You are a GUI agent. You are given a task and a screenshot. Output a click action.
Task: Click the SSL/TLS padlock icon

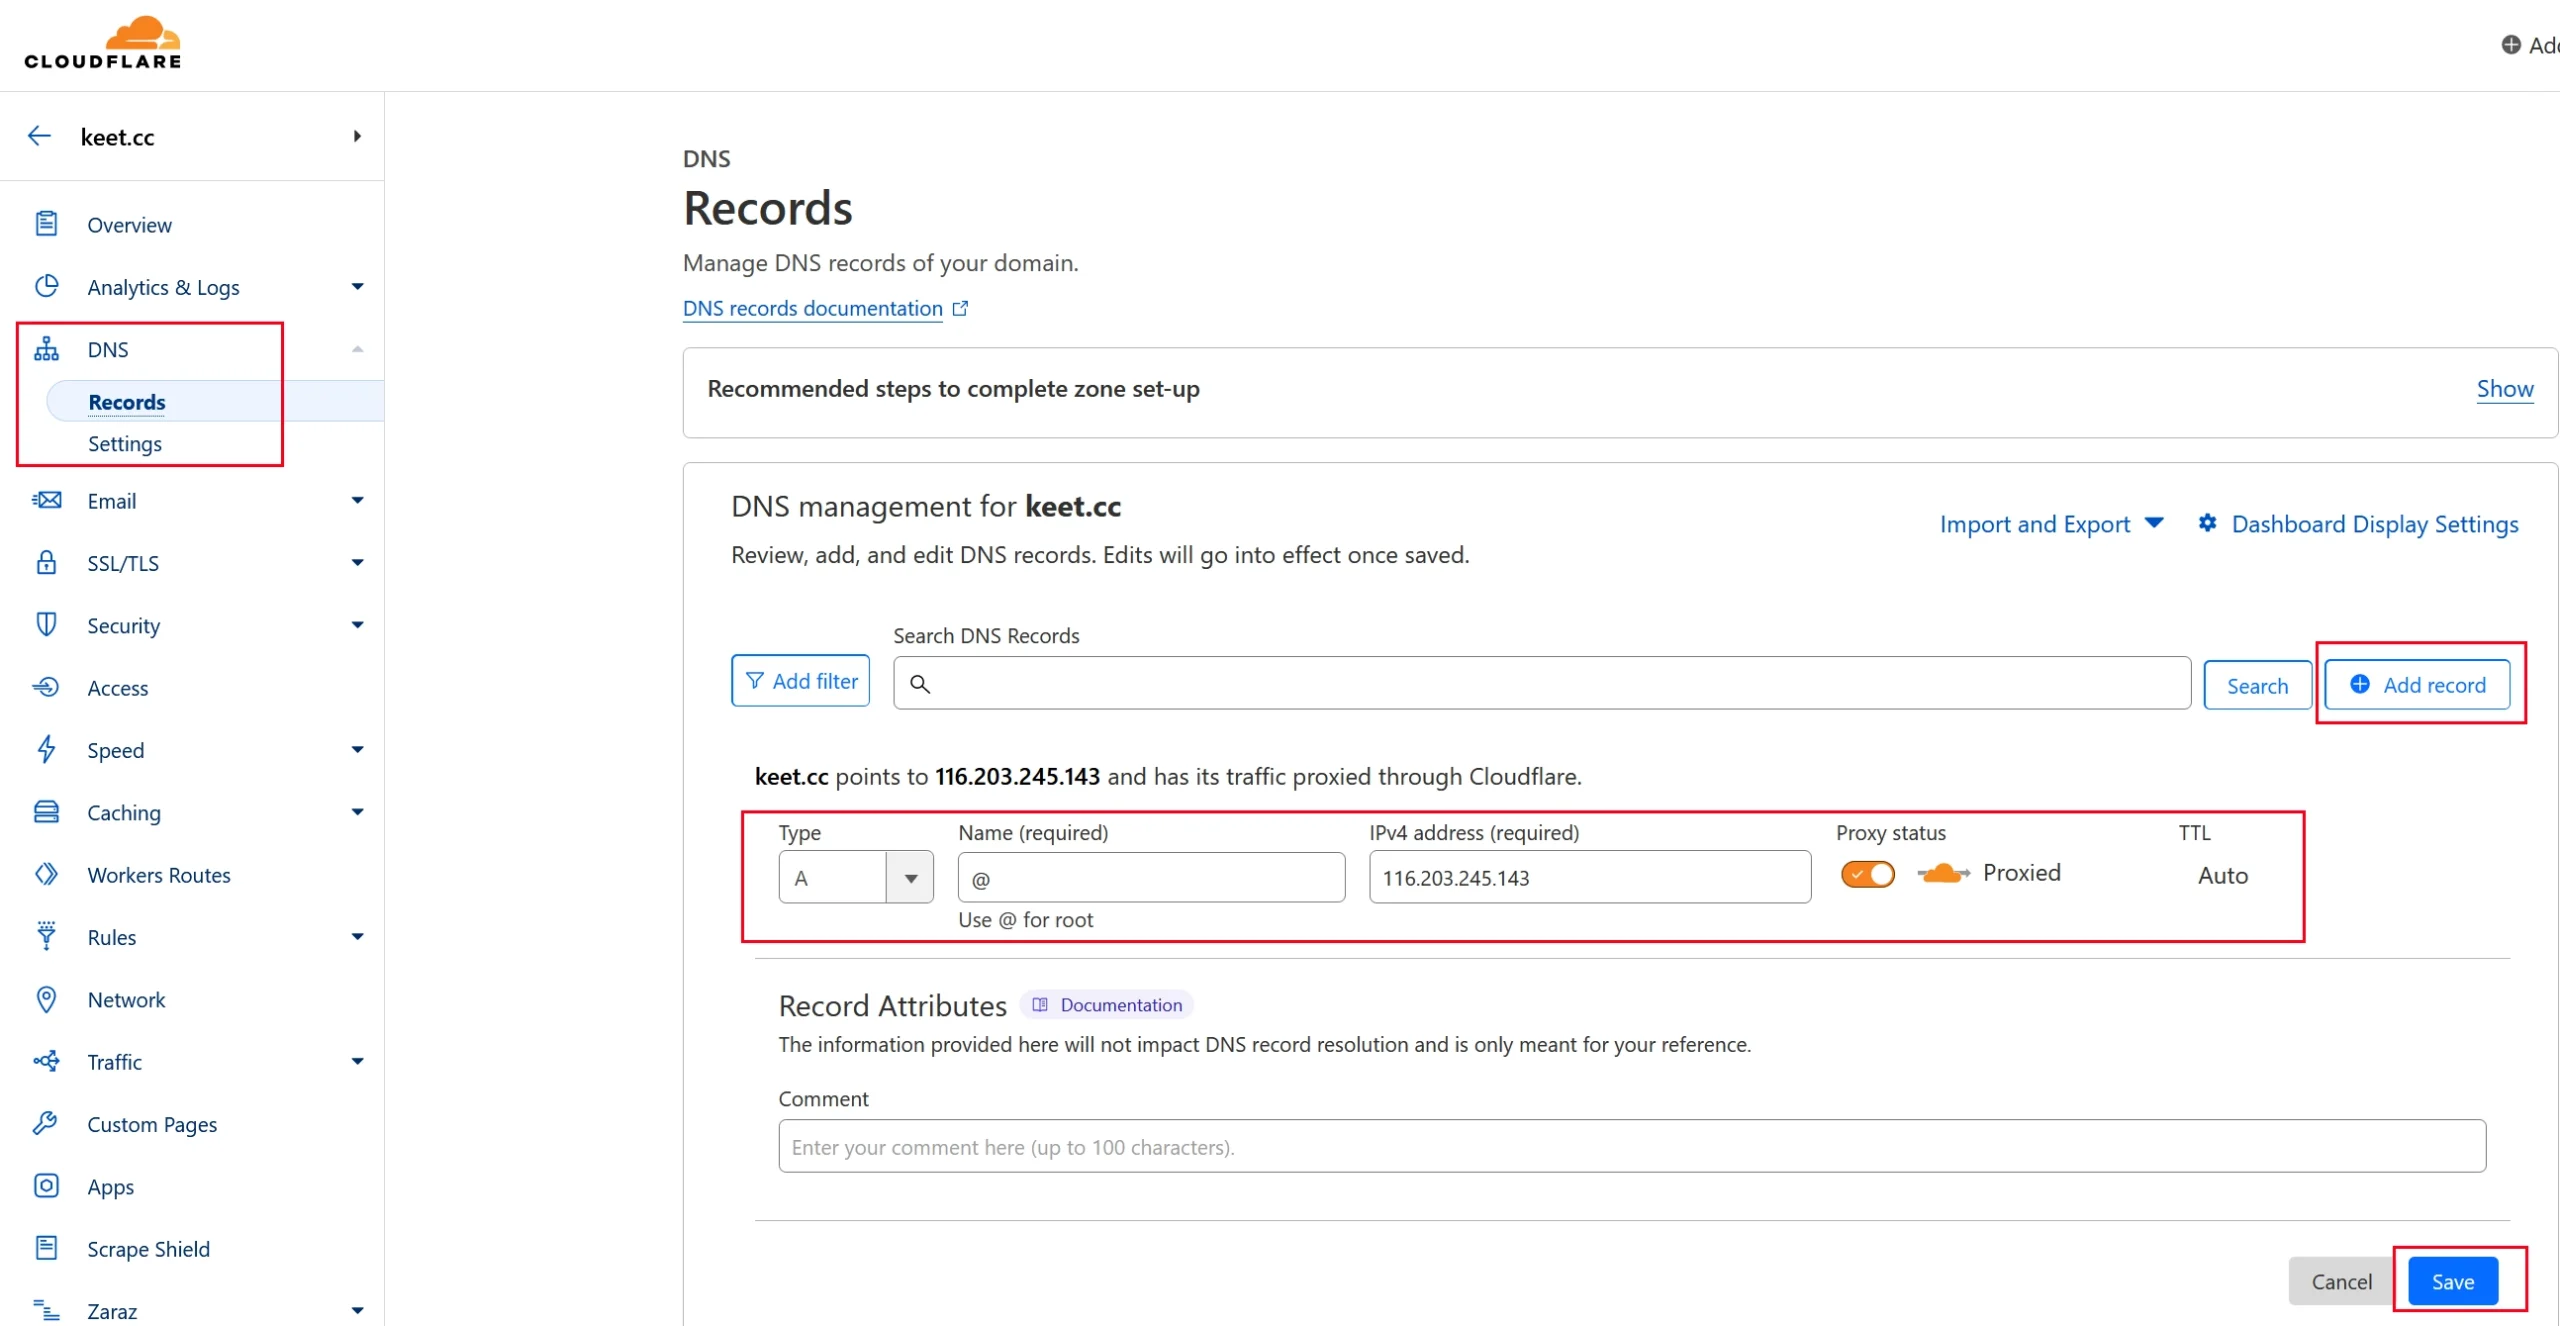(x=46, y=562)
